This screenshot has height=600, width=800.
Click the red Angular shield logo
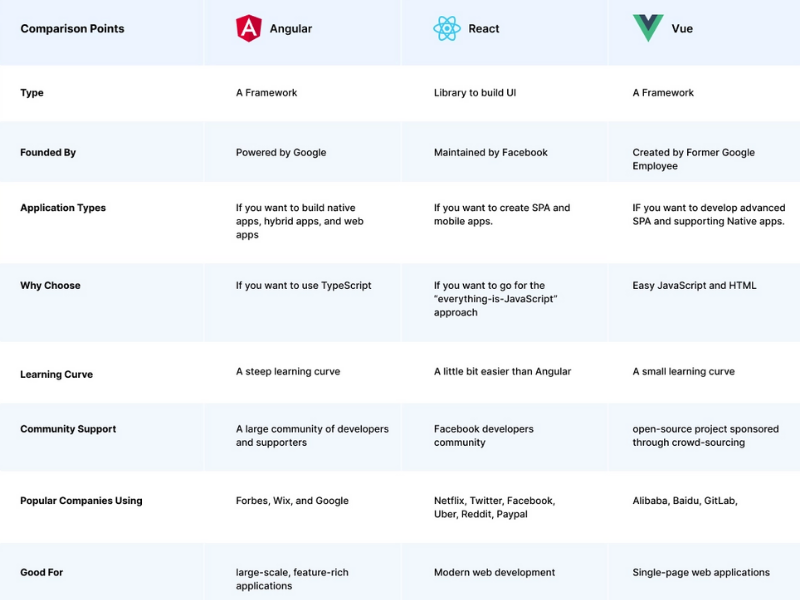pyautogui.click(x=248, y=28)
